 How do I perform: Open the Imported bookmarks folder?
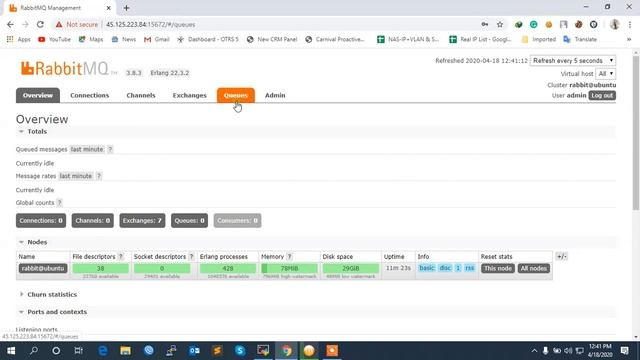(539, 39)
